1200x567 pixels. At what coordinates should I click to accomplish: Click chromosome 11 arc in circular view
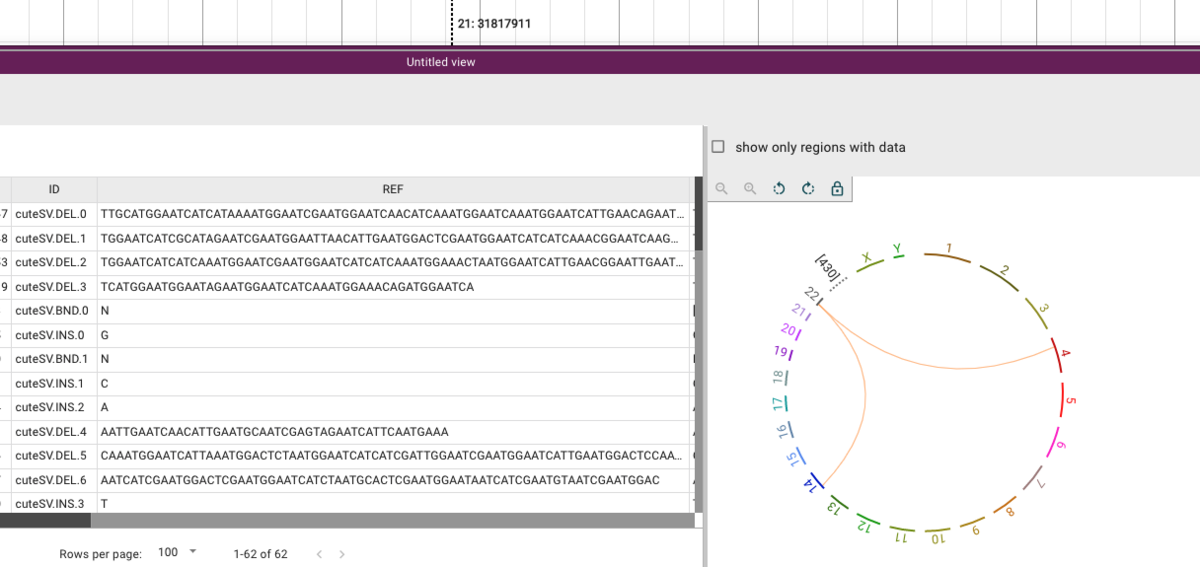tap(901, 528)
